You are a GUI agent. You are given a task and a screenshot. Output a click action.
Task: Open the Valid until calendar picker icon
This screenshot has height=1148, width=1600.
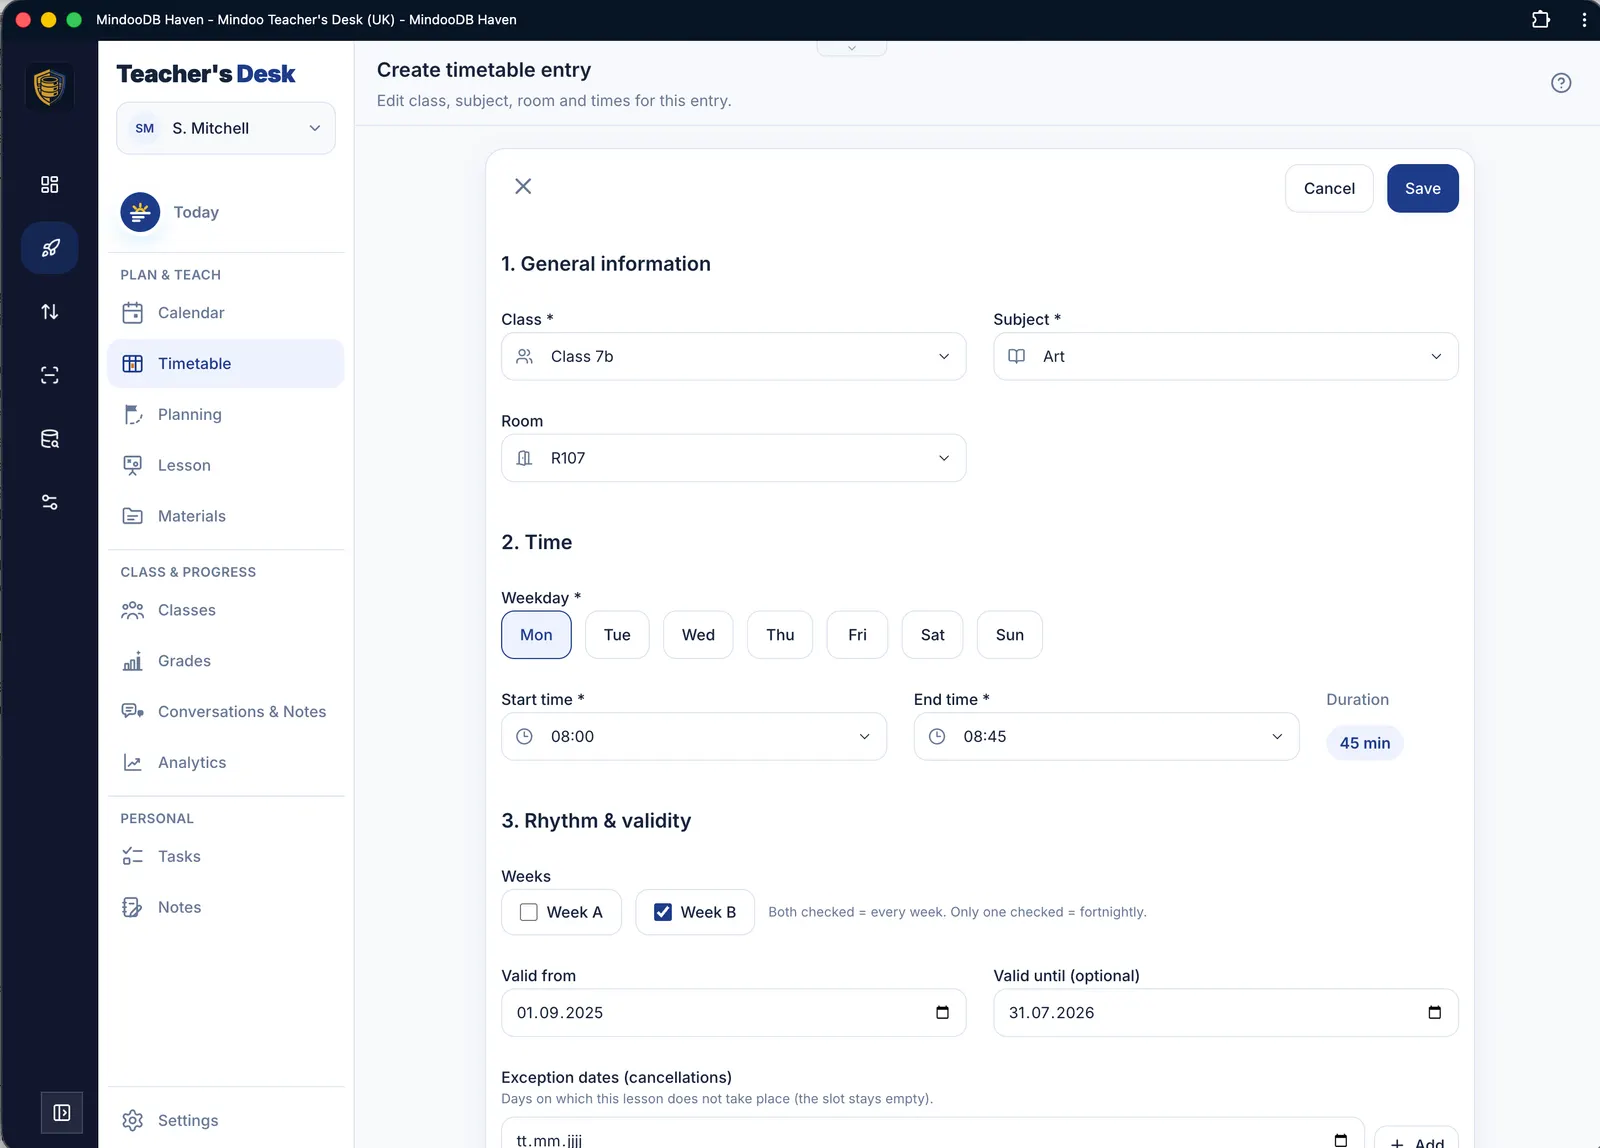pyautogui.click(x=1435, y=1012)
